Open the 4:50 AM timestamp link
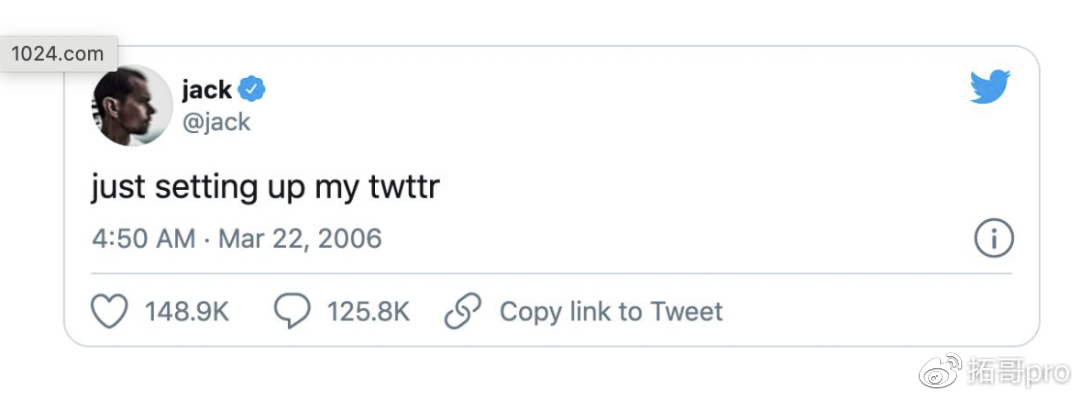Image resolution: width=1080 pixels, height=400 pixels. [143, 239]
